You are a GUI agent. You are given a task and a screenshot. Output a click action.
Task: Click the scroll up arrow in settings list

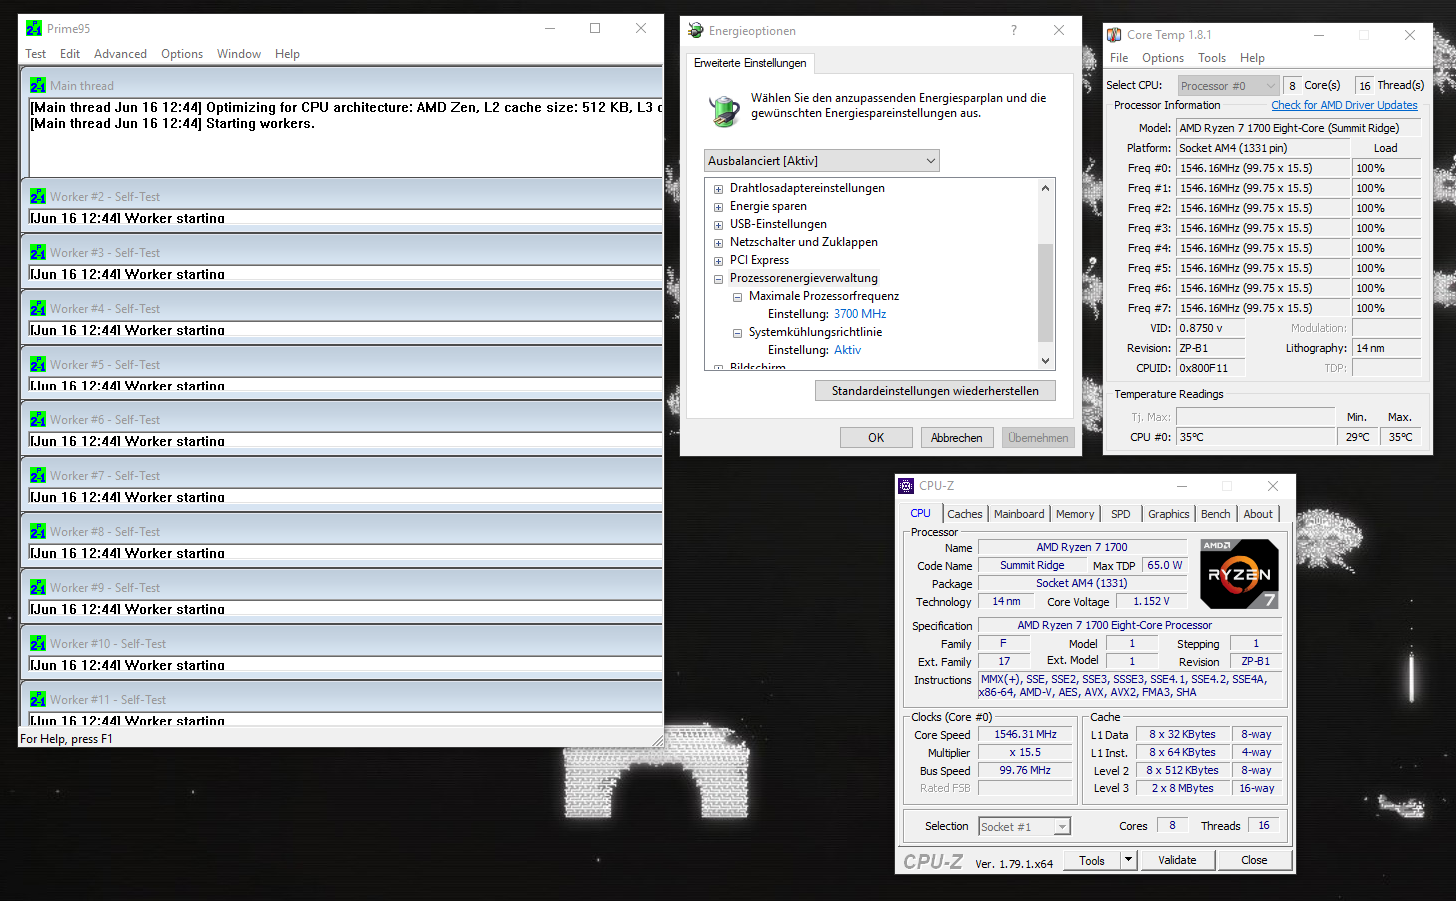[x=1046, y=188]
